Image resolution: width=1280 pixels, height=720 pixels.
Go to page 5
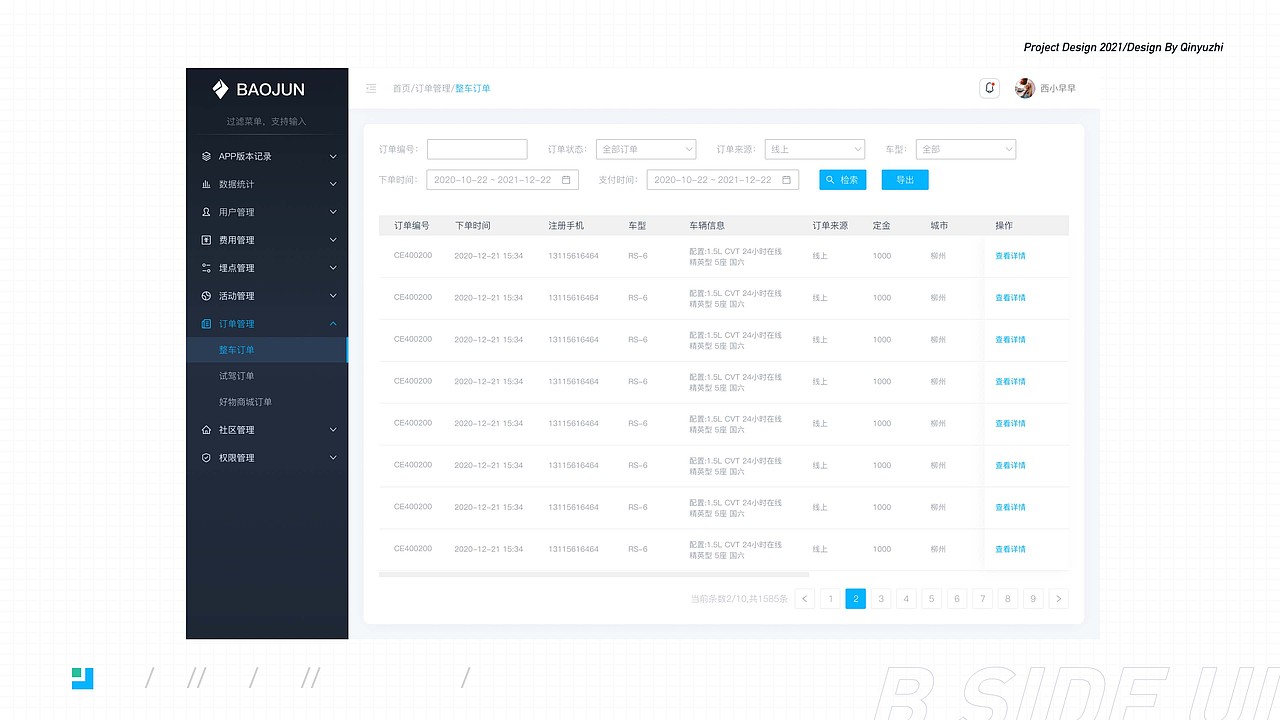[932, 599]
